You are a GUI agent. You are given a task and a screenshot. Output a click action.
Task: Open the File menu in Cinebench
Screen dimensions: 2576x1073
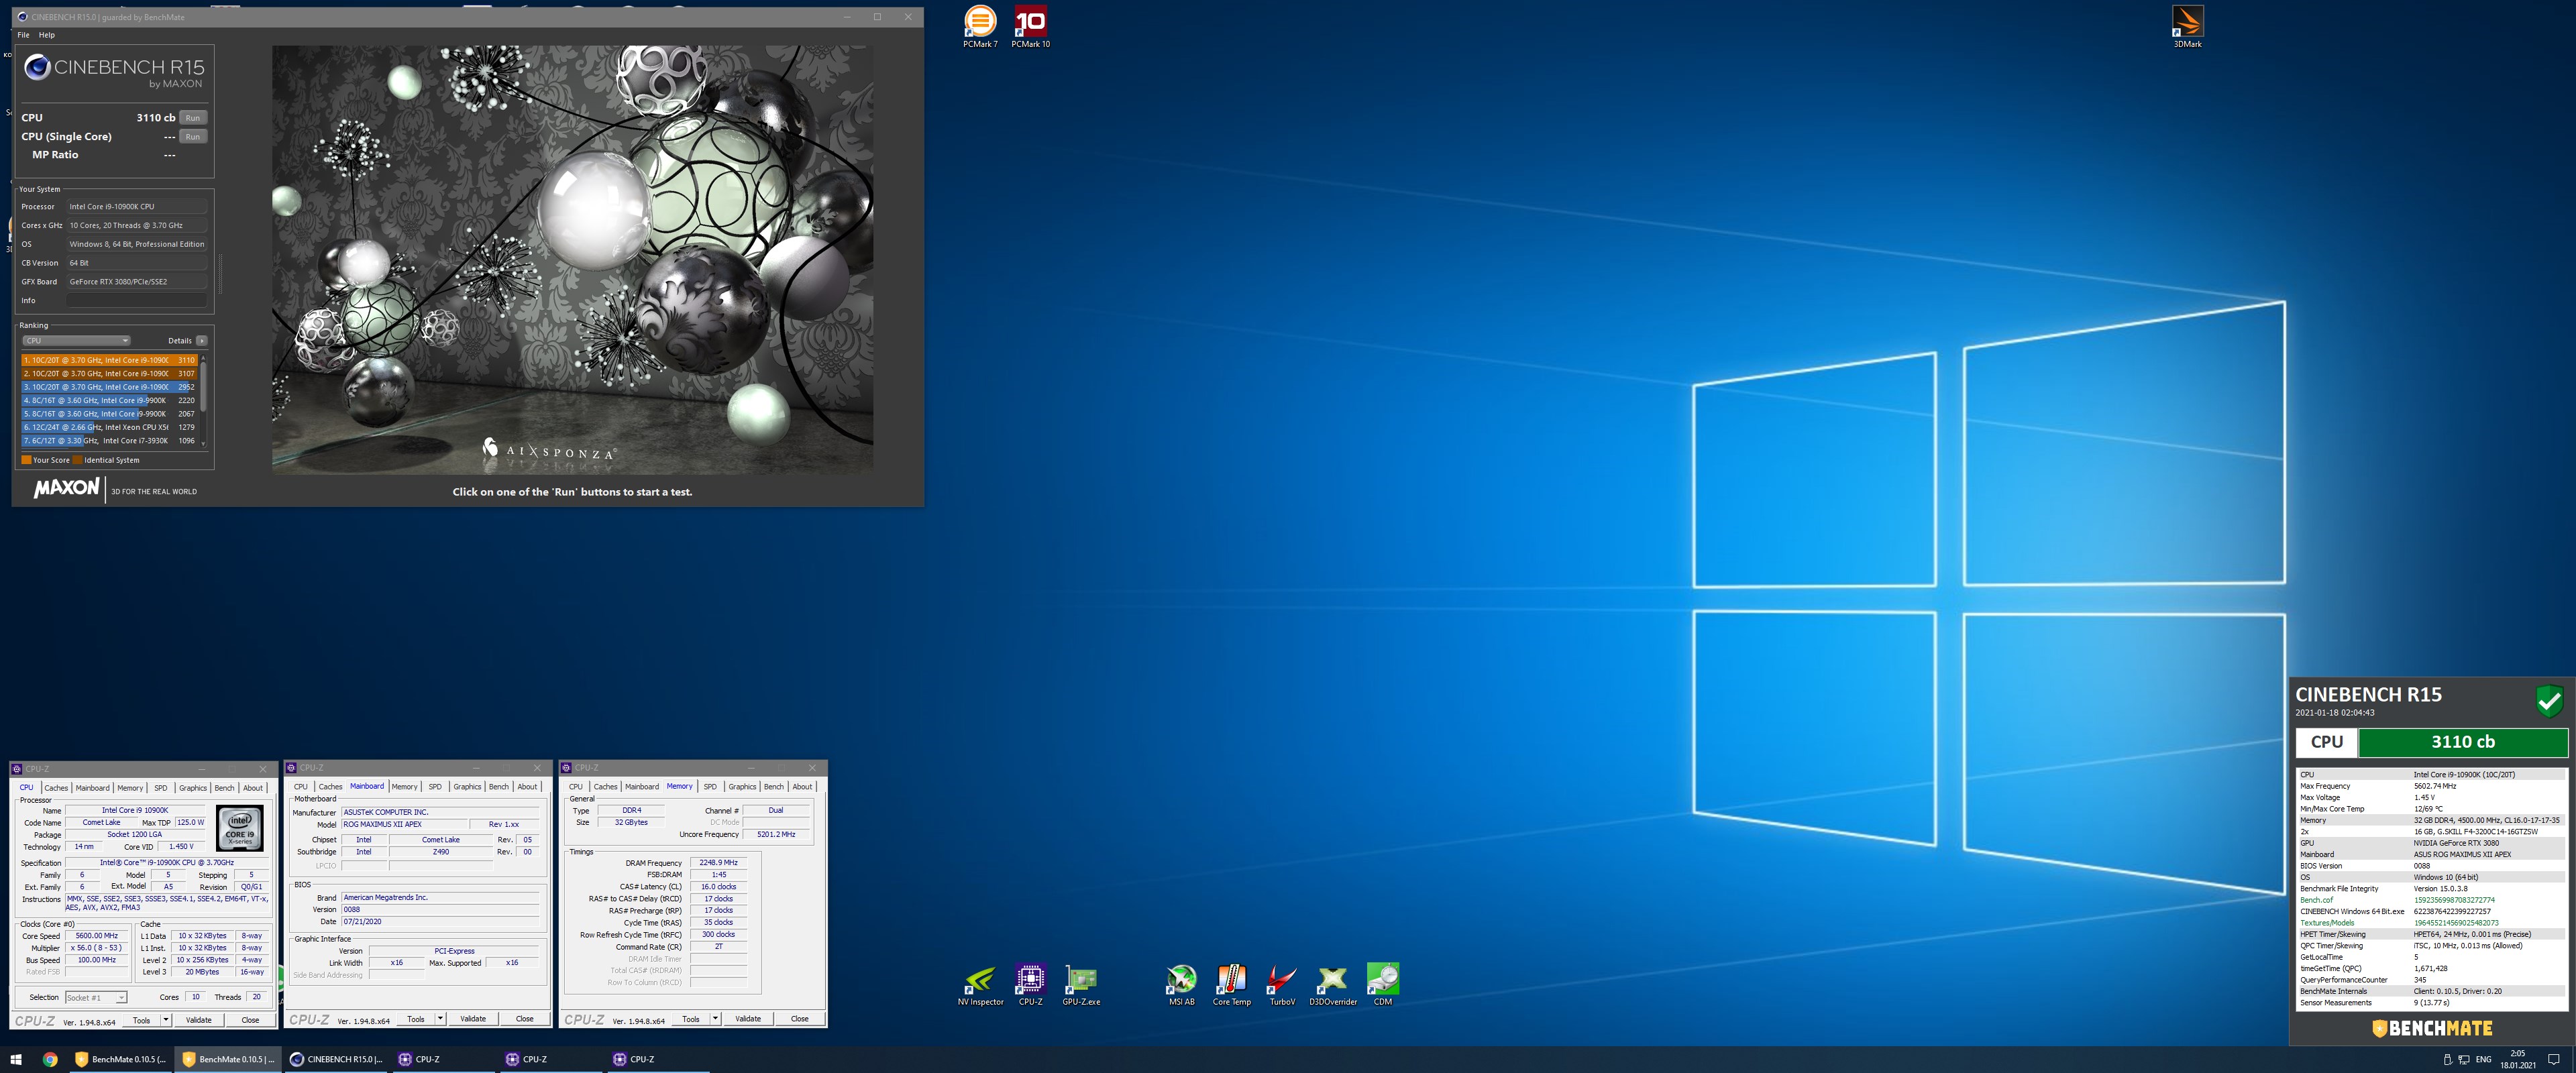pos(23,35)
